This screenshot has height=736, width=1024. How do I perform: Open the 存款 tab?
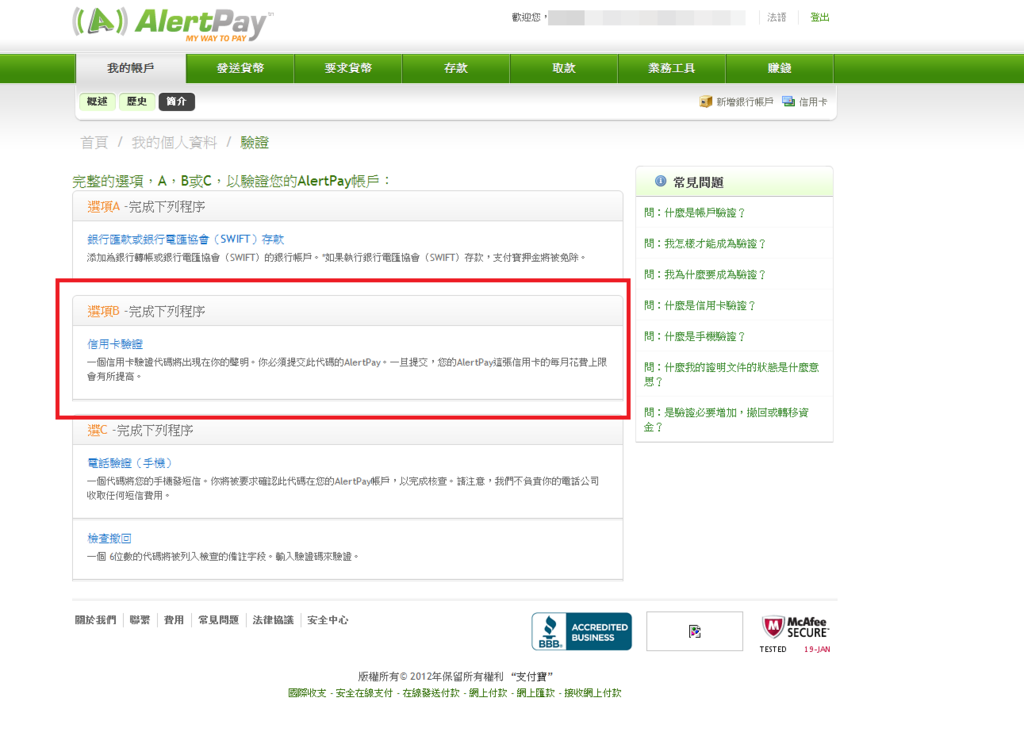(x=456, y=68)
